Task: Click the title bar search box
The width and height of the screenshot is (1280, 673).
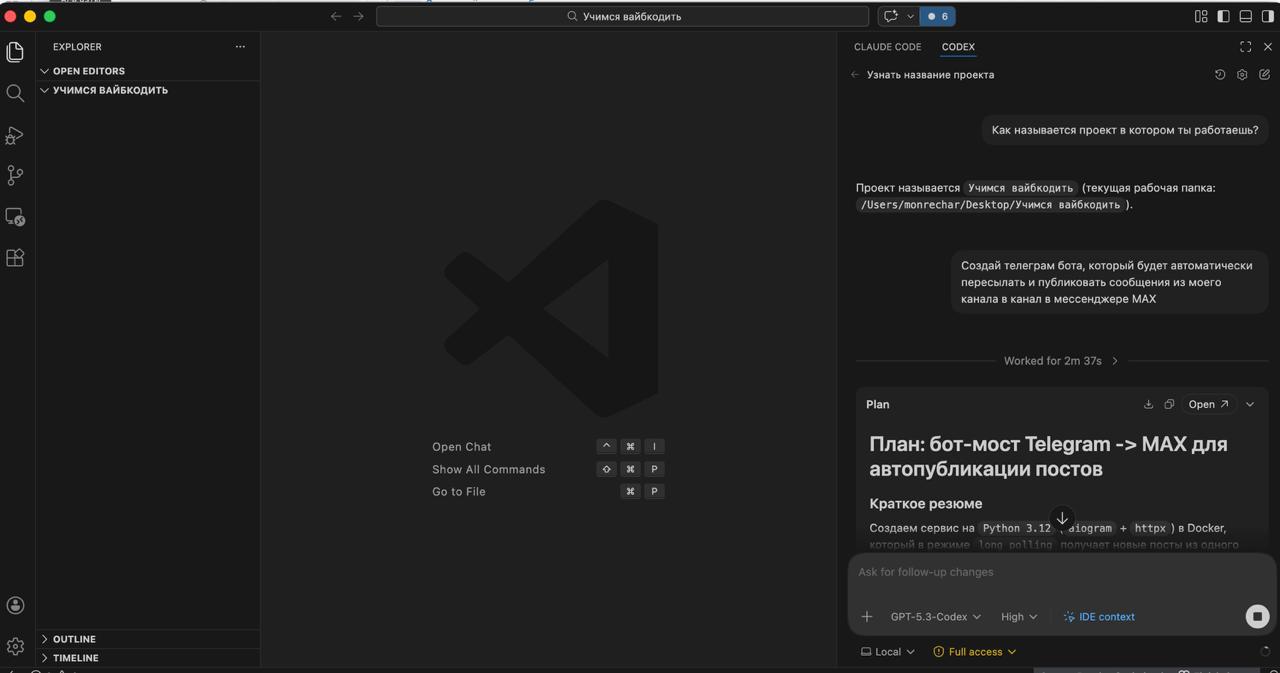Action: tap(622, 16)
